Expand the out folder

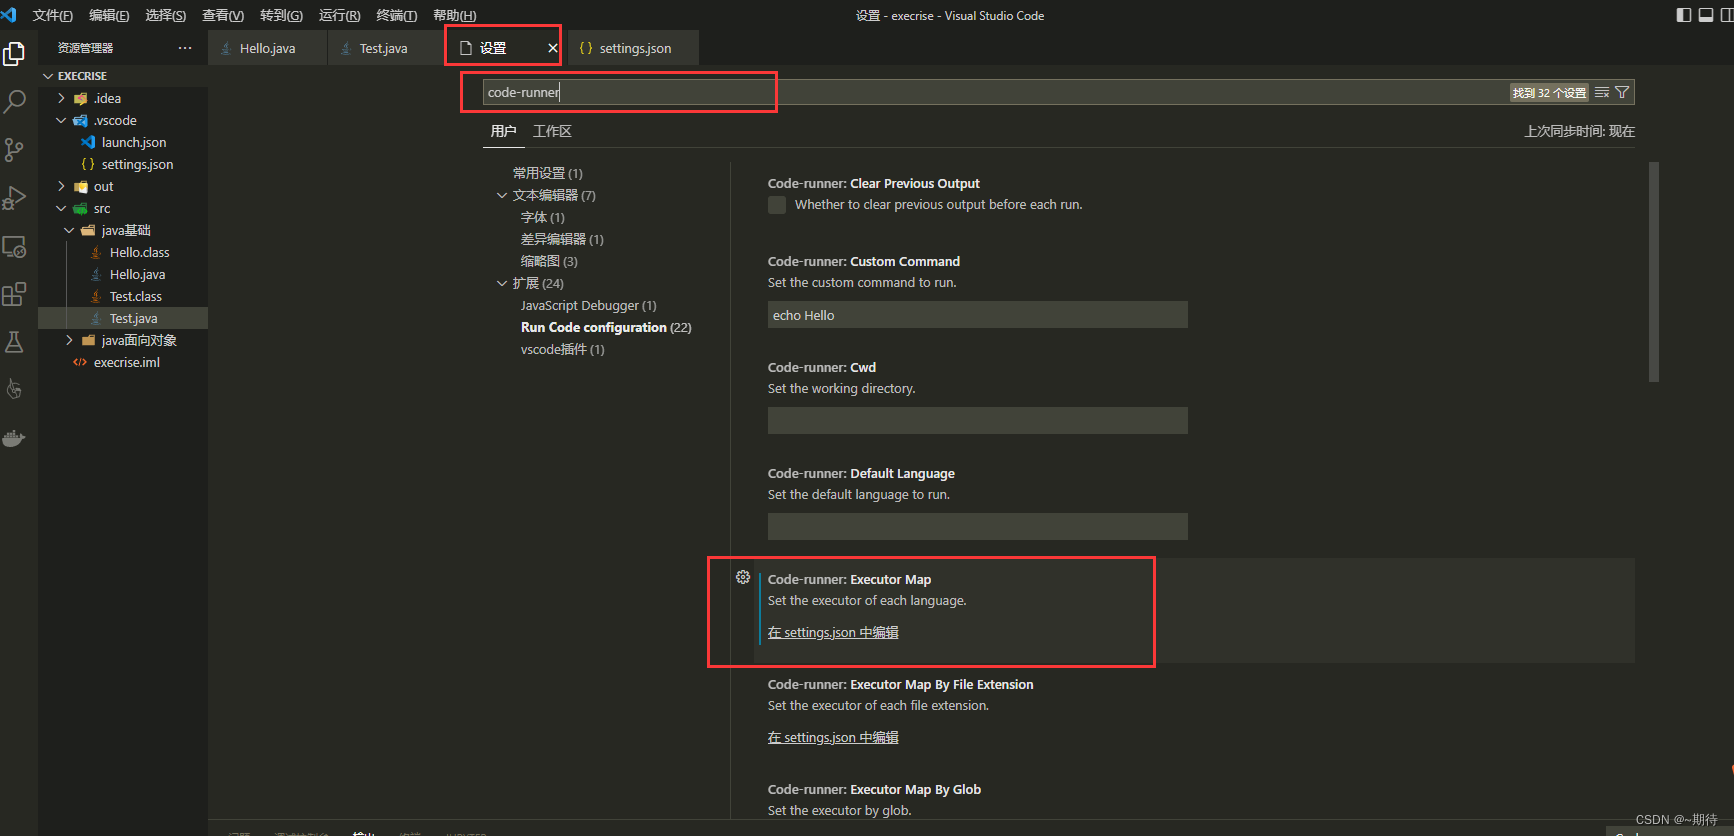[61, 186]
